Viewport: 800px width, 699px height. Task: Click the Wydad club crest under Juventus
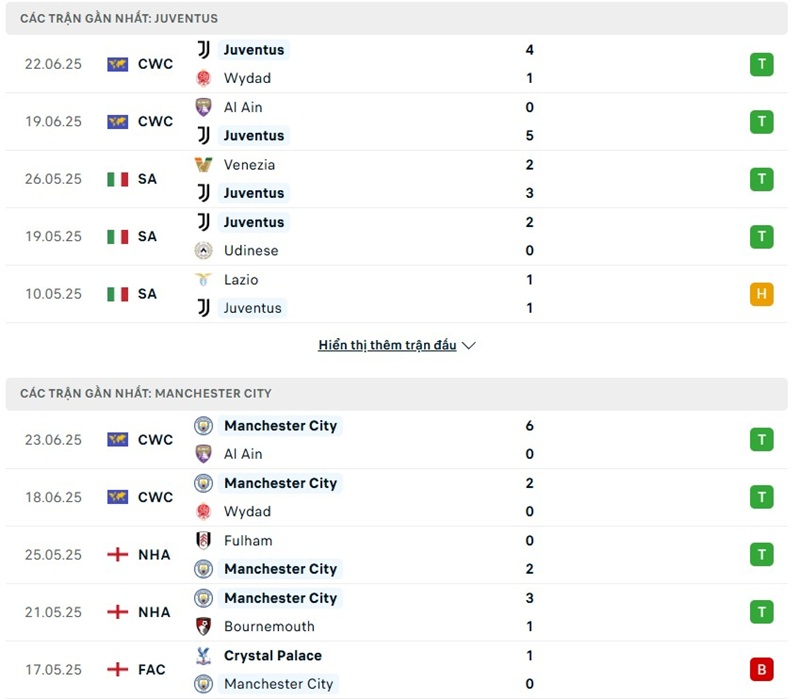pyautogui.click(x=203, y=78)
